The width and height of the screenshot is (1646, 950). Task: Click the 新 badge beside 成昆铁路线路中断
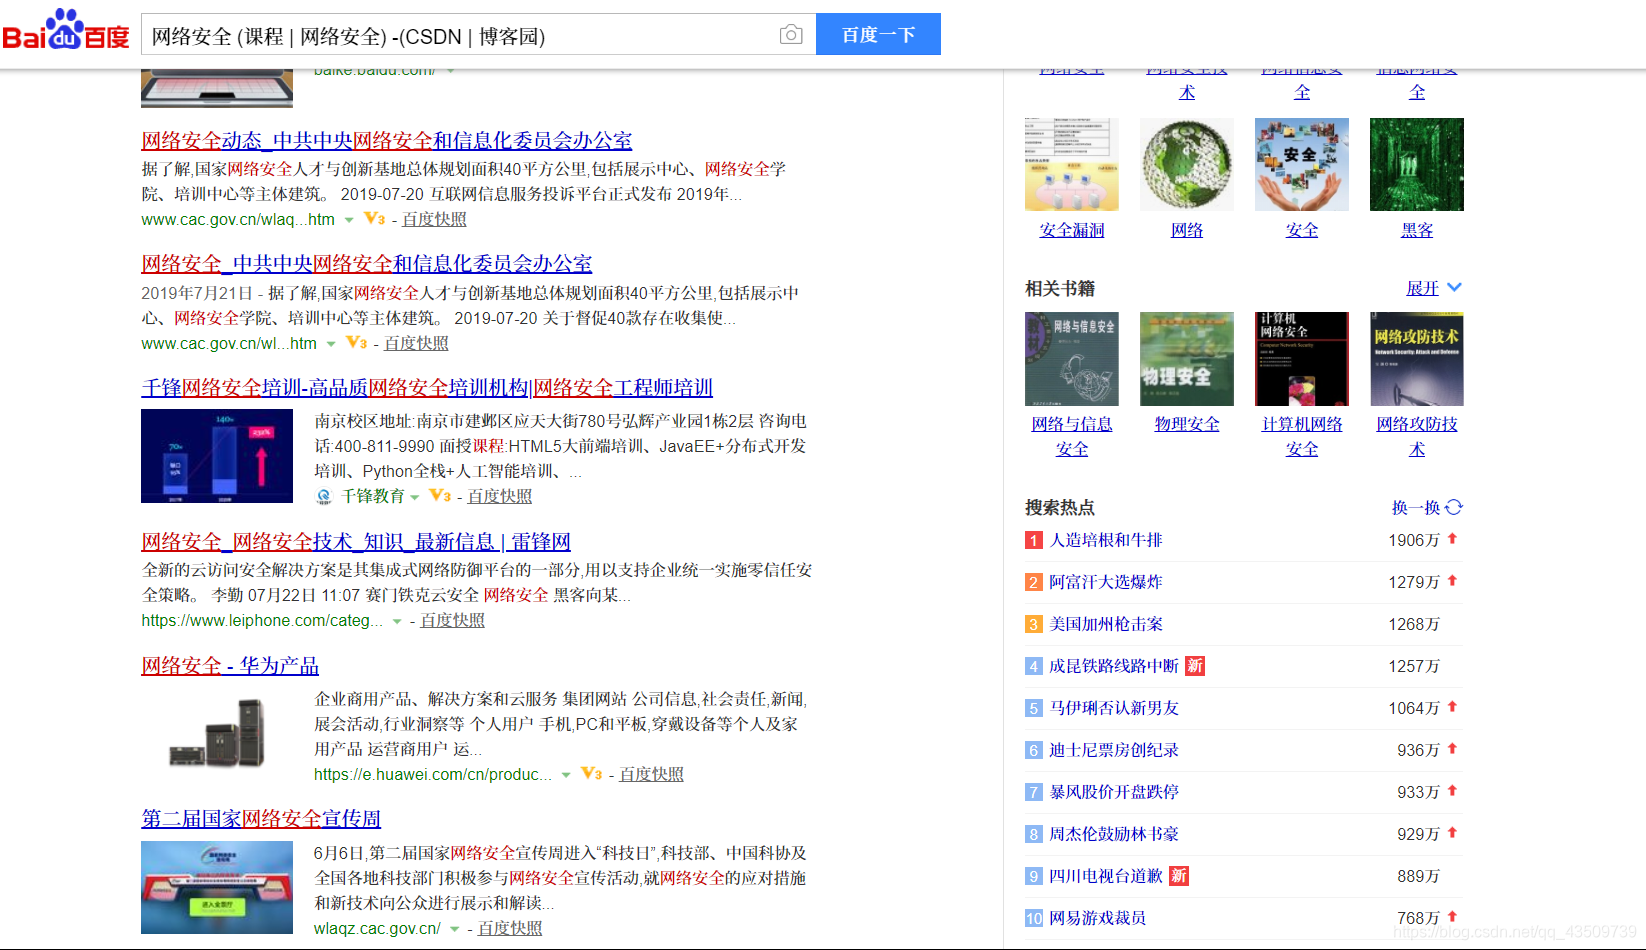coord(1195,666)
